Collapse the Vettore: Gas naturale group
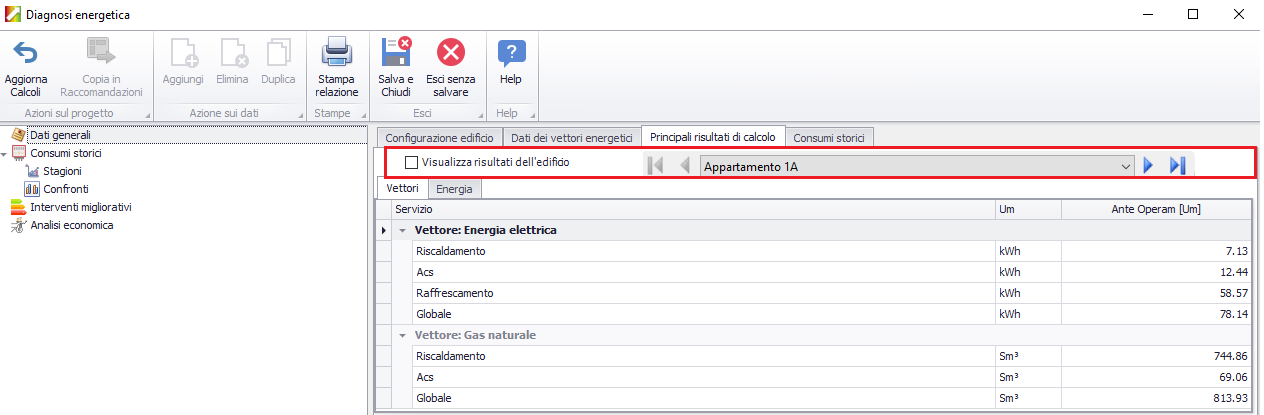The width and height of the screenshot is (1264, 415). (x=402, y=335)
